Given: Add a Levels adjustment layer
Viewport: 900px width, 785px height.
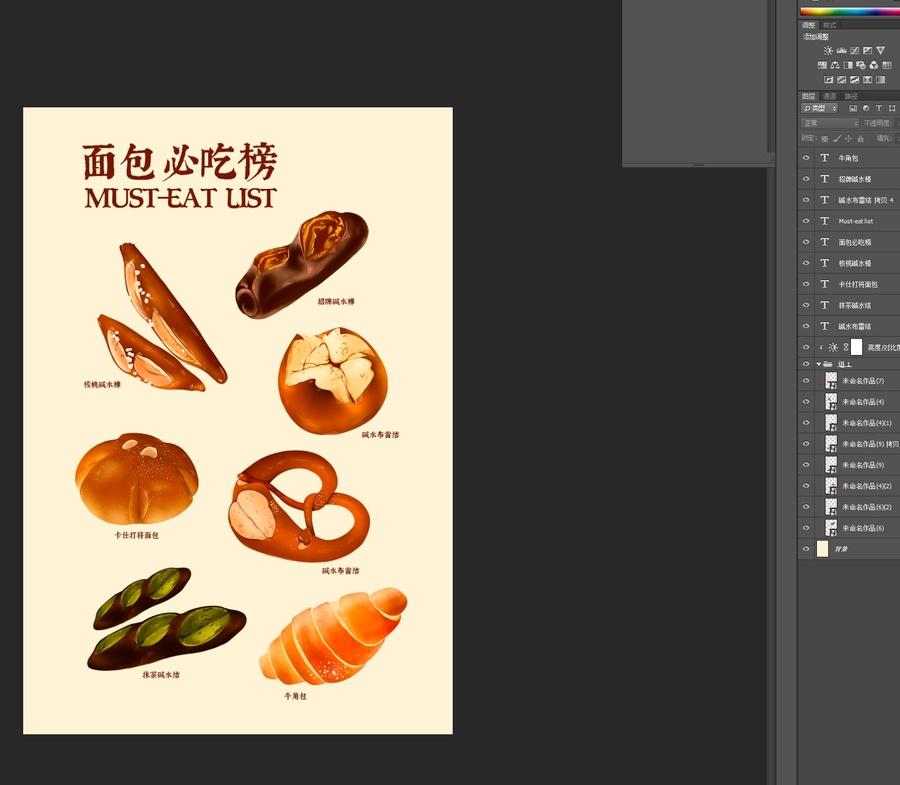Looking at the screenshot, I should tap(841, 50).
